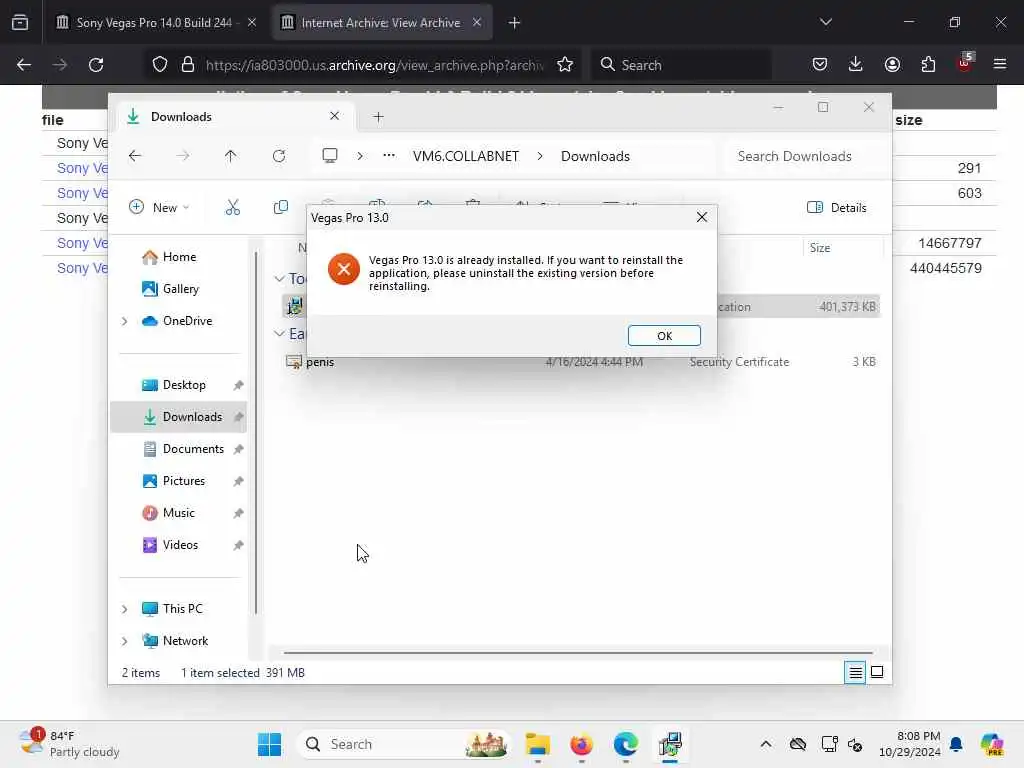Screen dimensions: 1024x768
Task: Close the Vegas Pro 13.0 error dialog
Action: point(701,217)
